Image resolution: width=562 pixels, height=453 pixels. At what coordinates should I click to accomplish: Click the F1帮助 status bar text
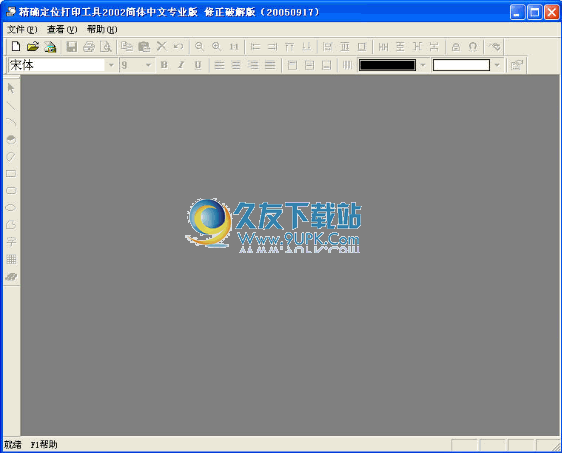(44, 445)
